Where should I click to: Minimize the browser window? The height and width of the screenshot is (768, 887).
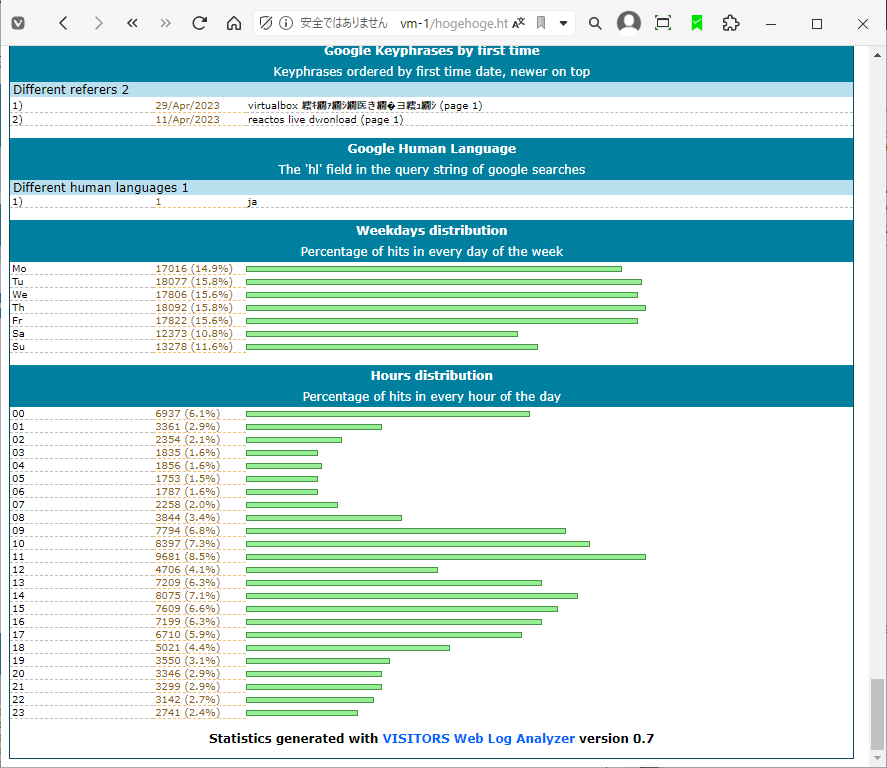coord(770,24)
